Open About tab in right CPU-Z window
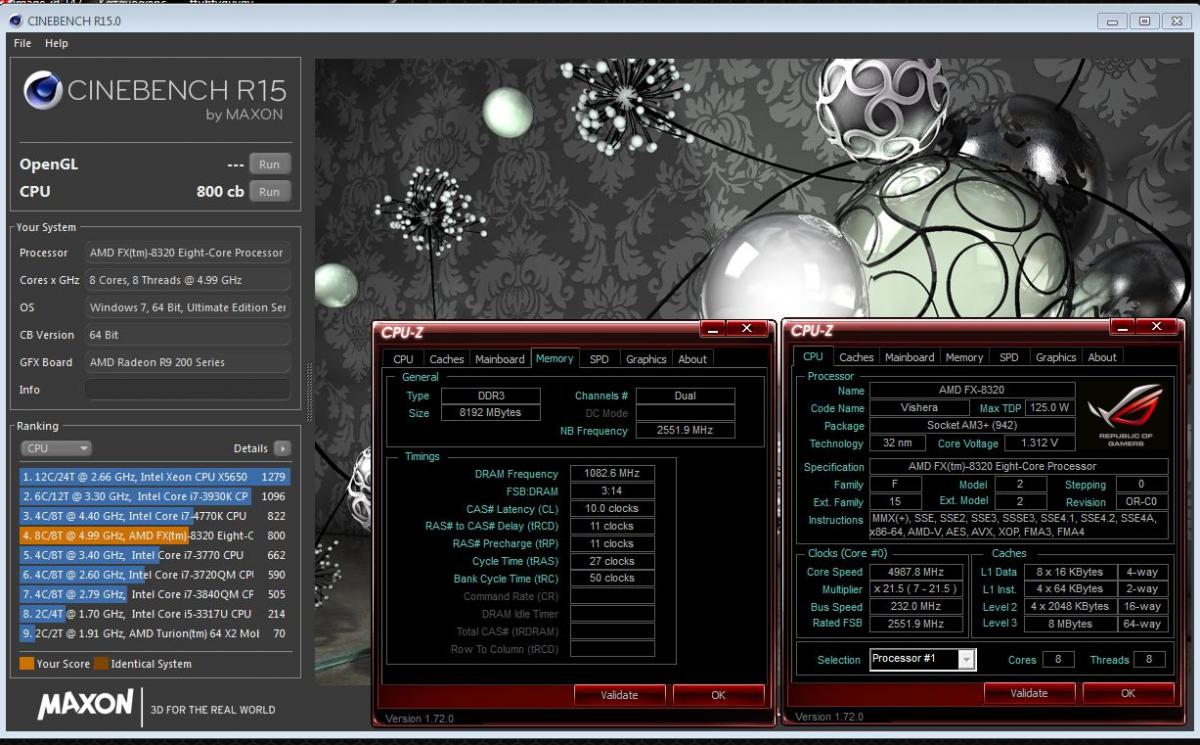The height and width of the screenshot is (745, 1200). coord(1102,357)
